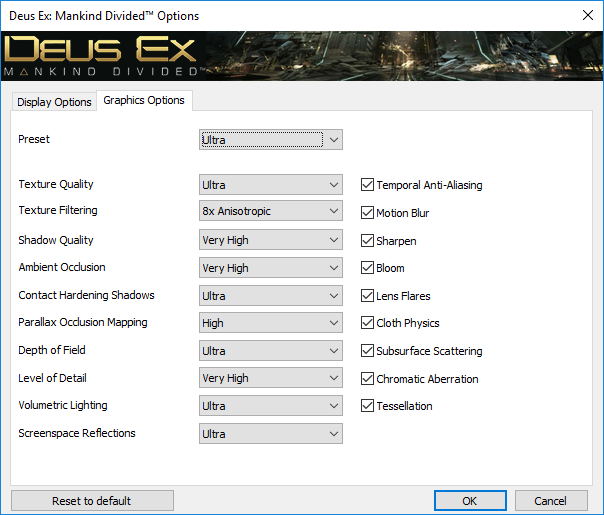Select the Graphics Options tab
604x515 pixels.
click(144, 100)
